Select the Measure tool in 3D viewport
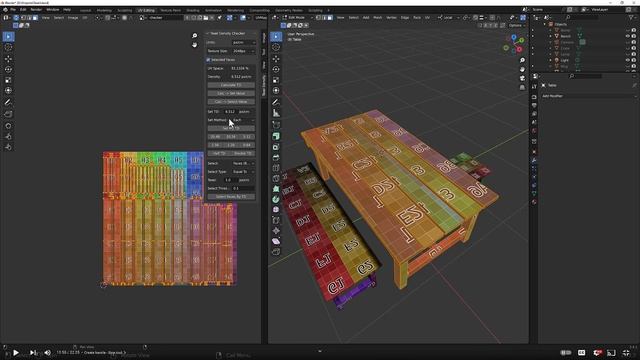 276,113
